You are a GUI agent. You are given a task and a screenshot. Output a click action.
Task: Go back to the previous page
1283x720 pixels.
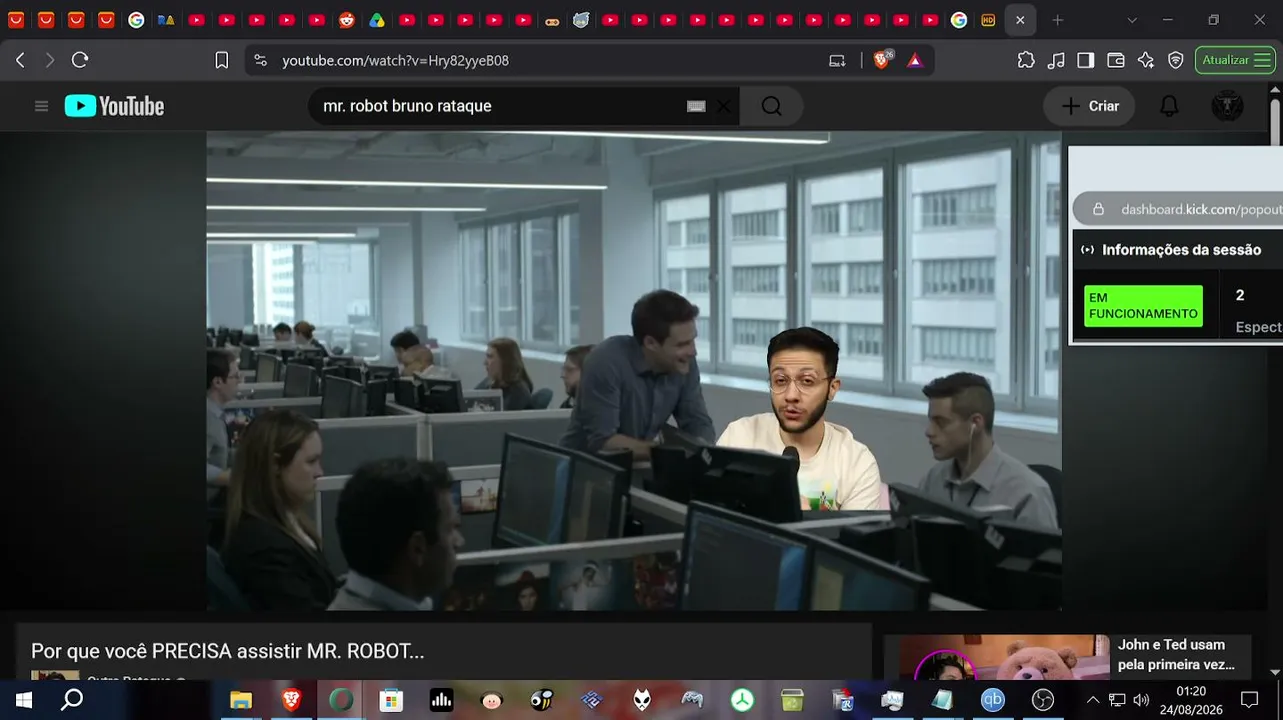pos(20,60)
